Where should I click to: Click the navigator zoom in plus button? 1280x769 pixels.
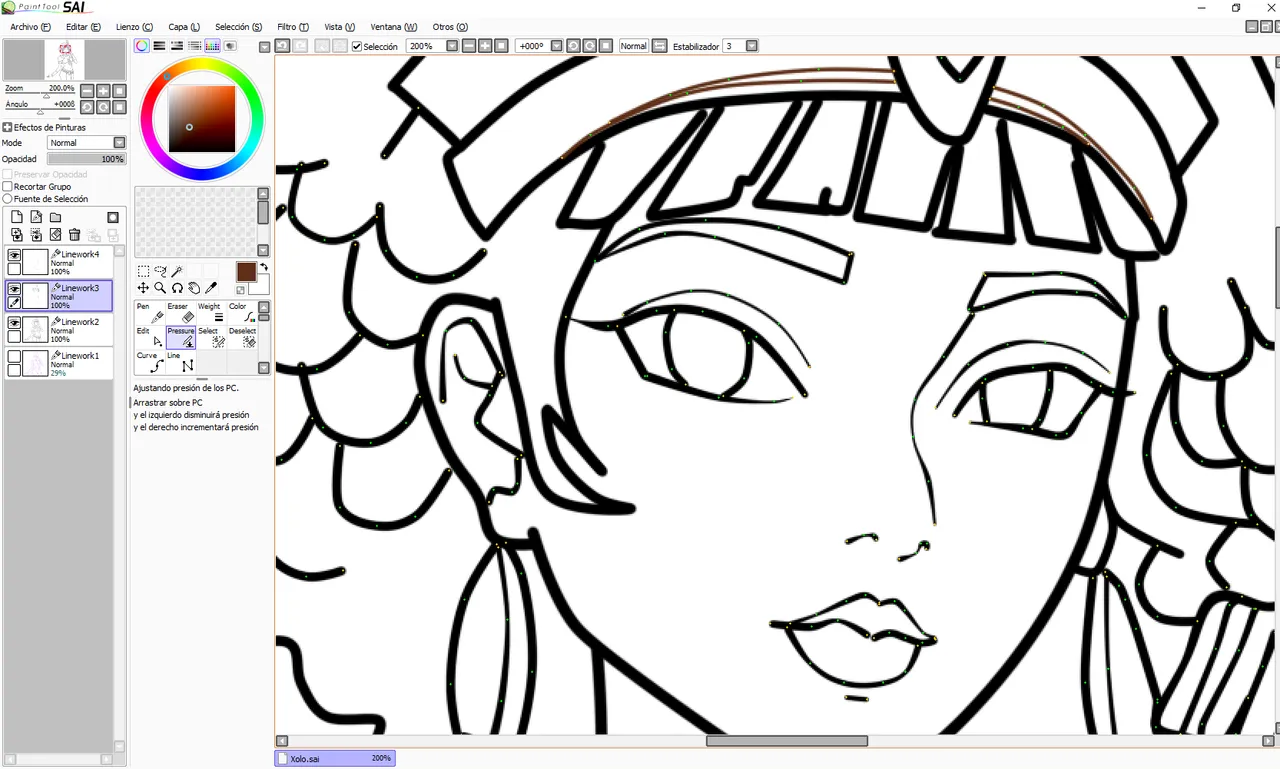[103, 91]
